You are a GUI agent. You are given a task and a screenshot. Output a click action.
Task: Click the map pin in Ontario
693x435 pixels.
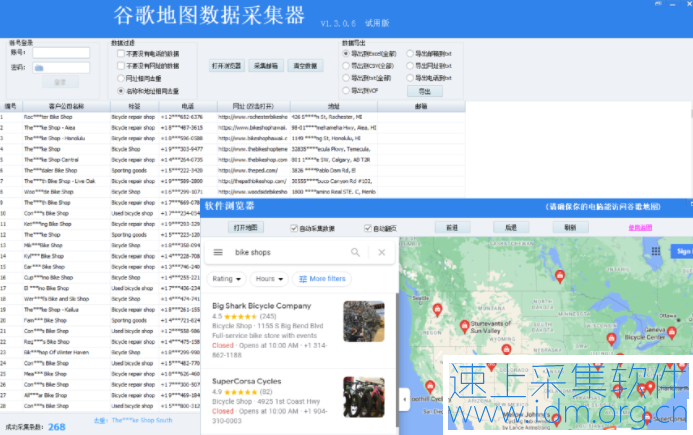pos(560,276)
